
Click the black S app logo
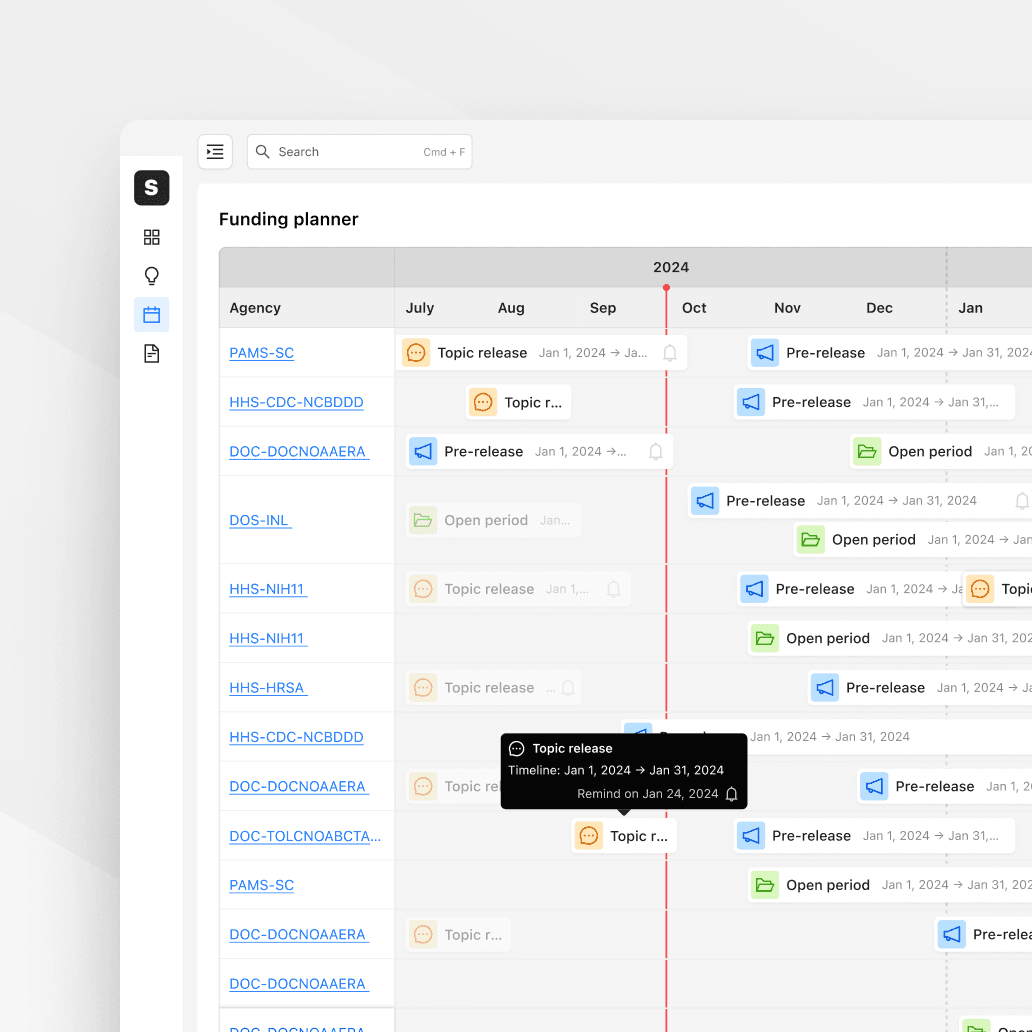(151, 188)
